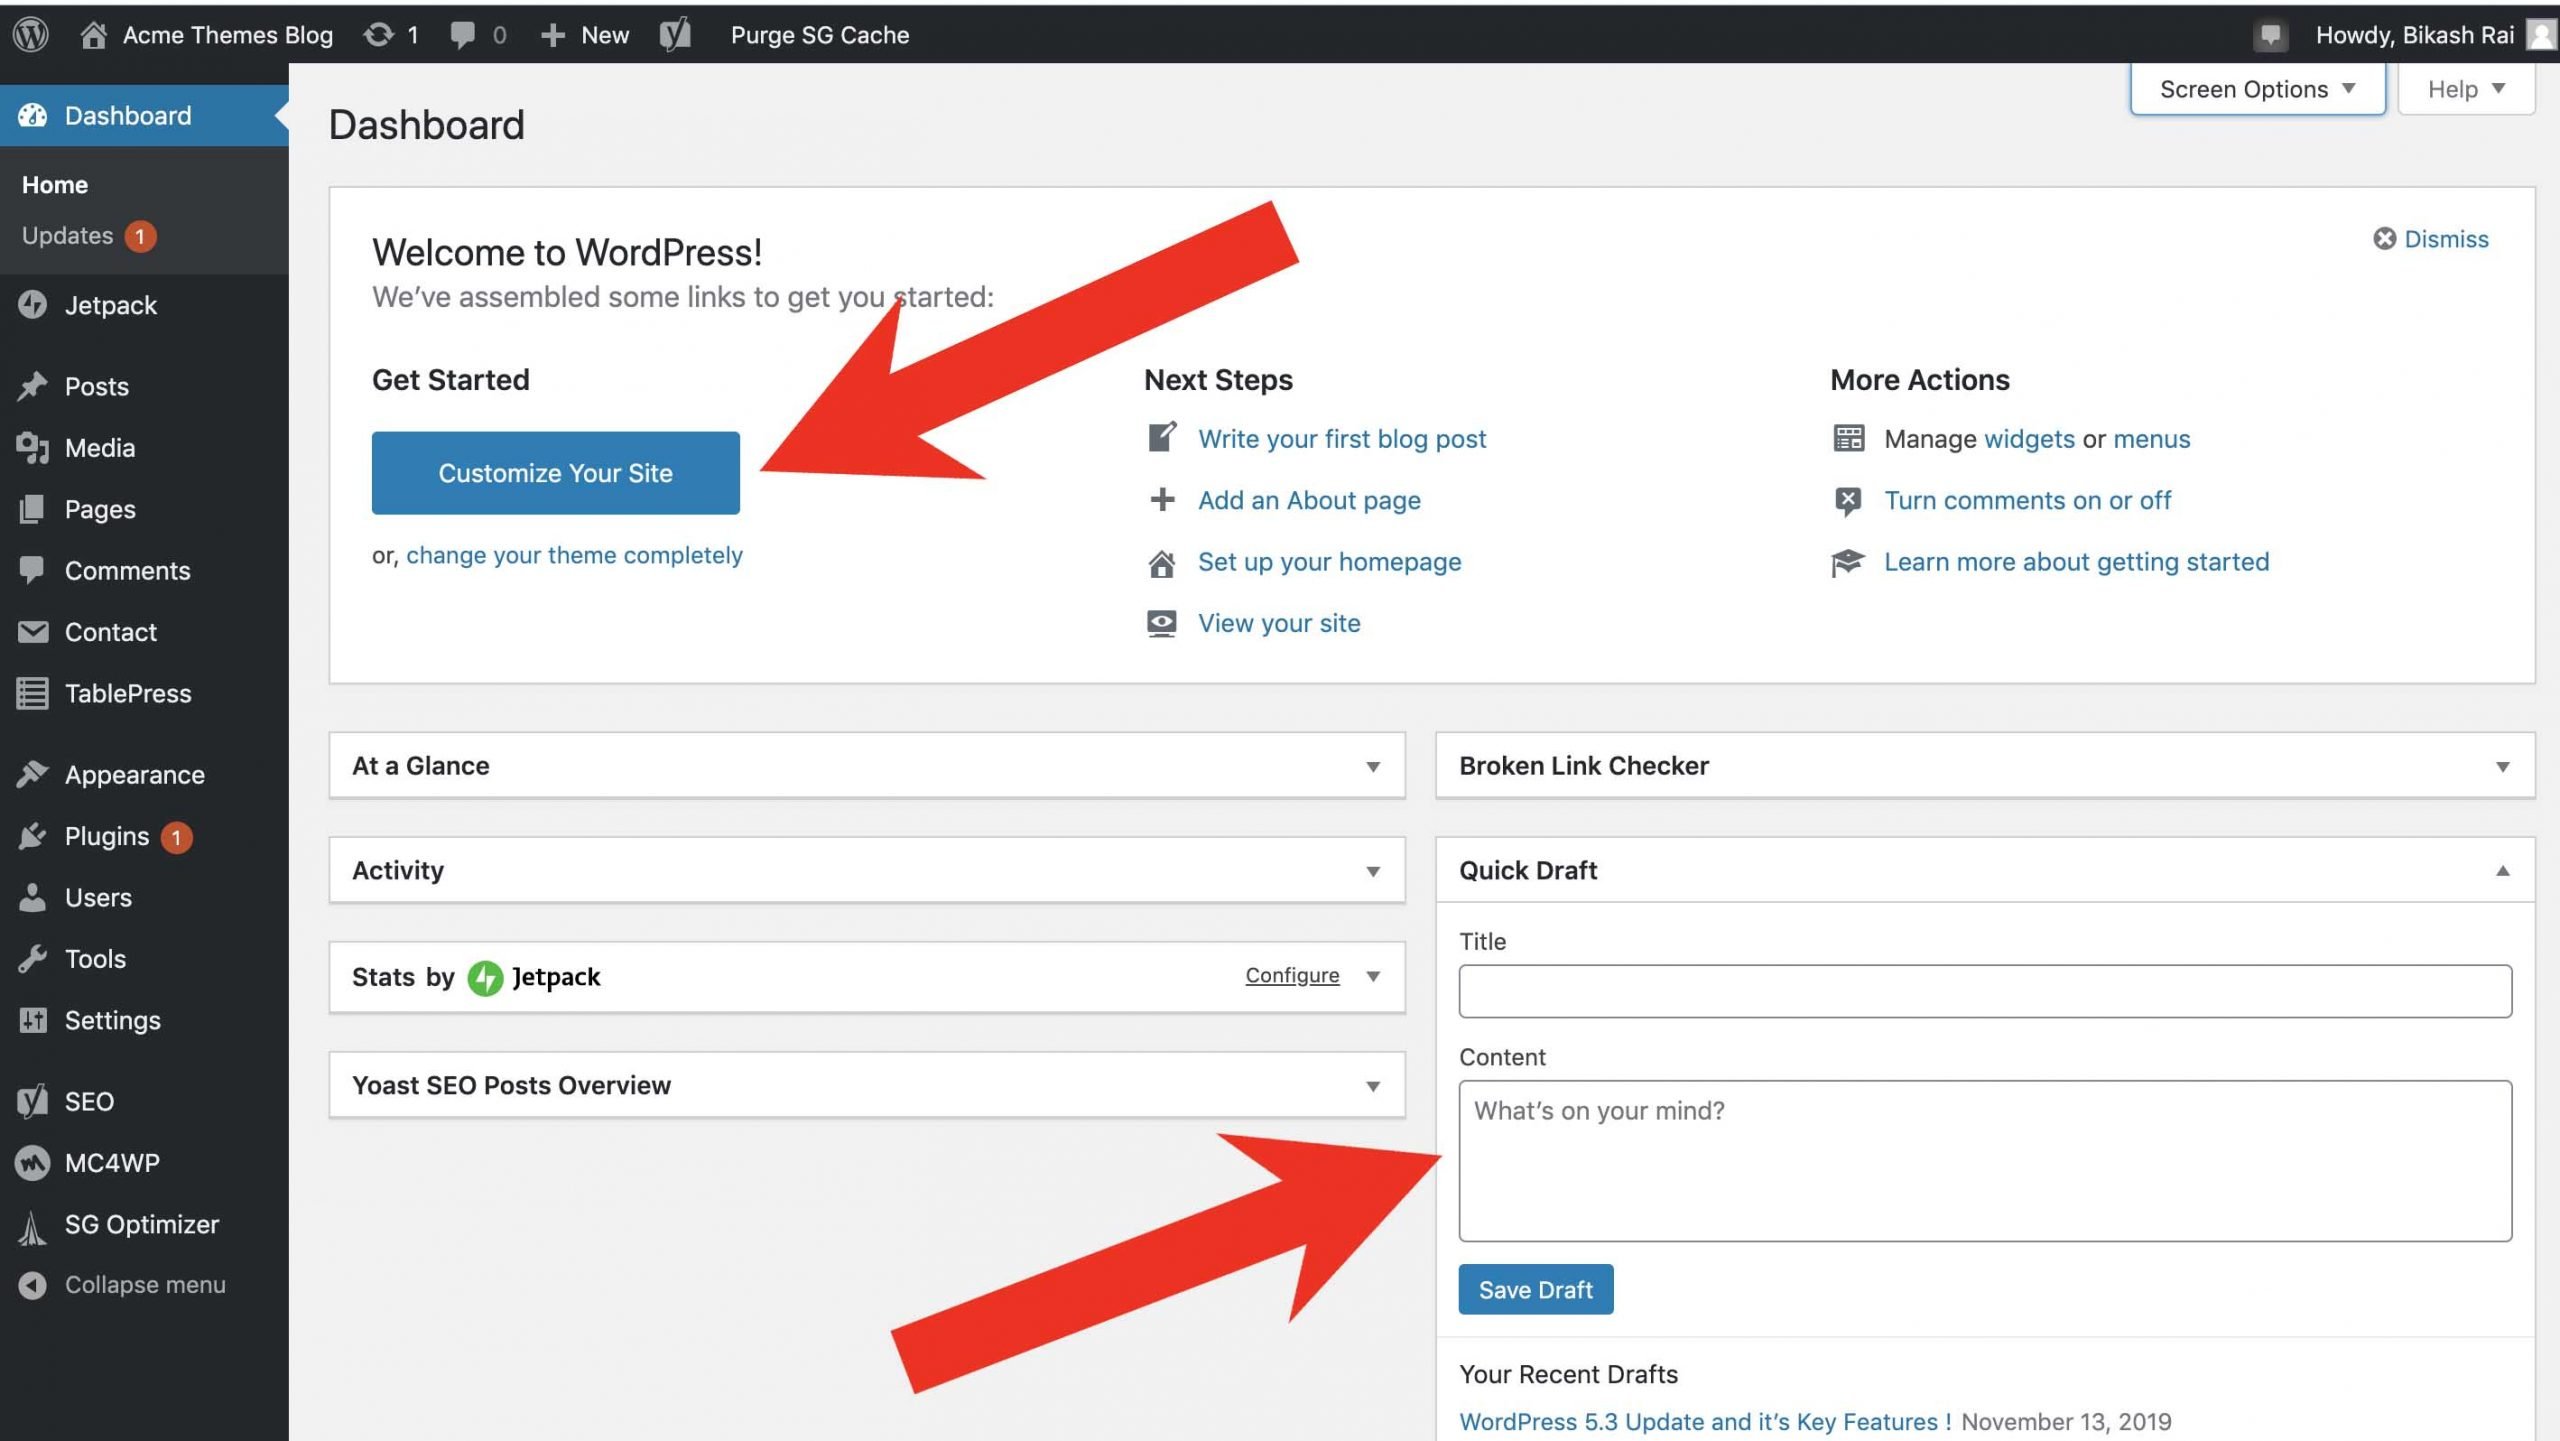Click the Save Draft button

pos(1535,1290)
